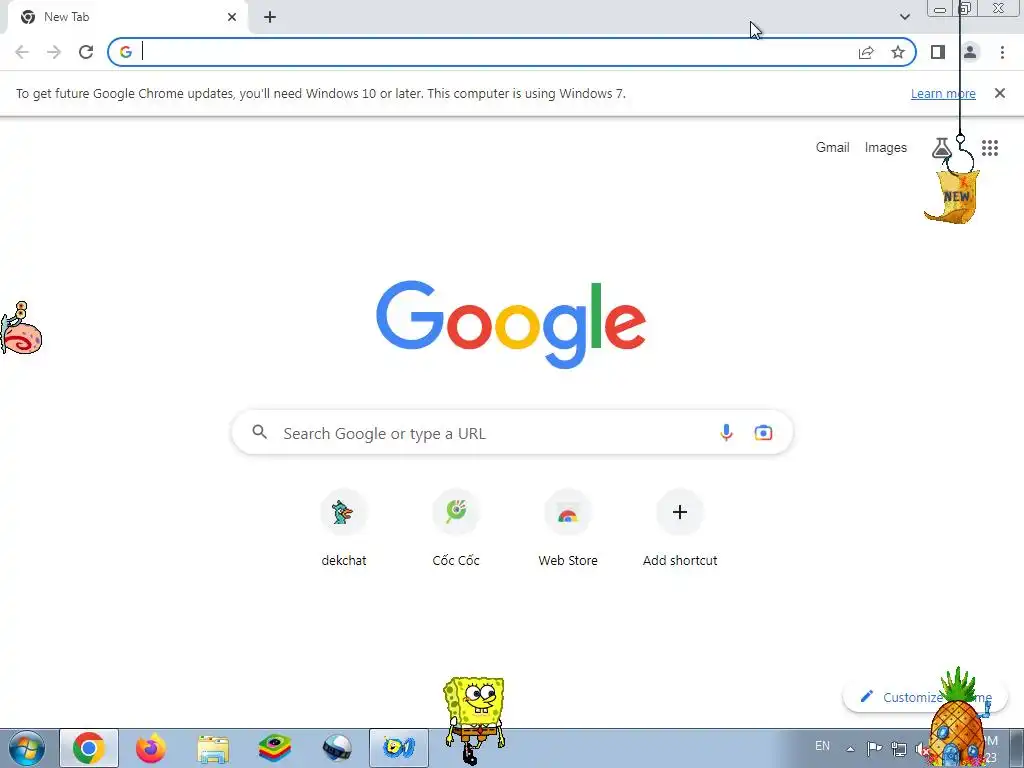Open the Gmail link
The height and width of the screenshot is (768, 1024).
coord(833,148)
